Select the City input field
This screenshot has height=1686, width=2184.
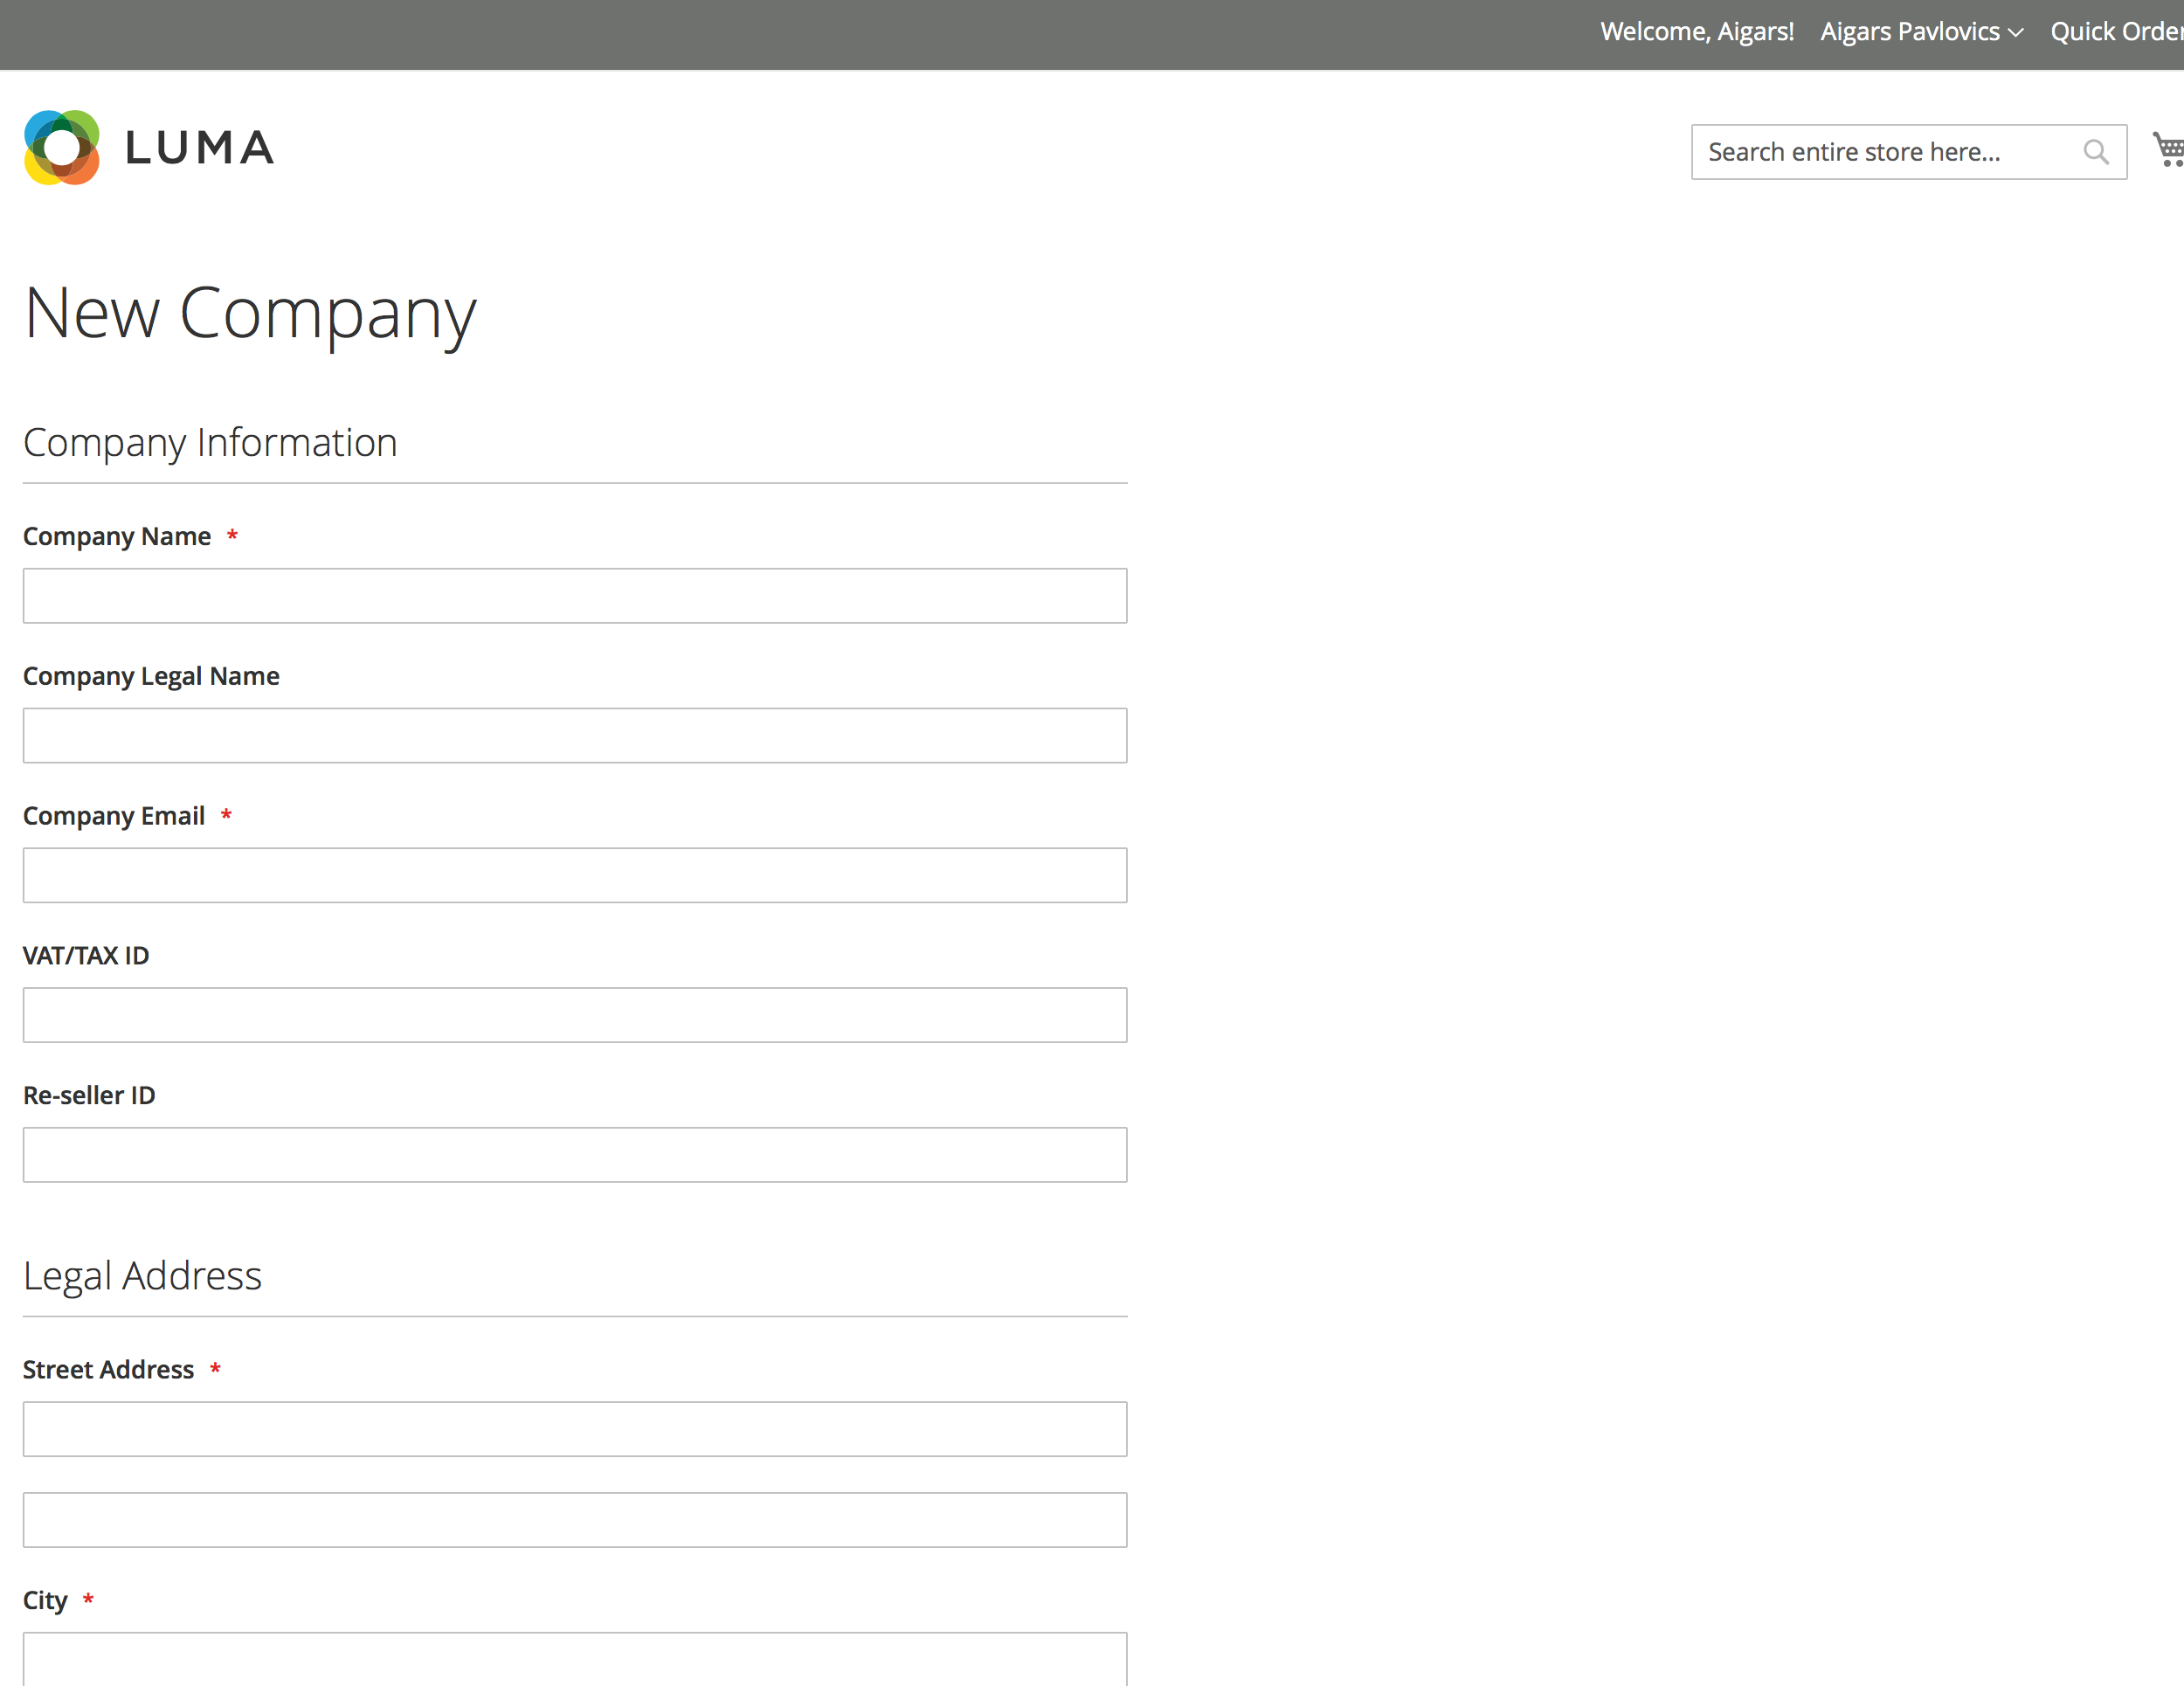(x=575, y=1660)
